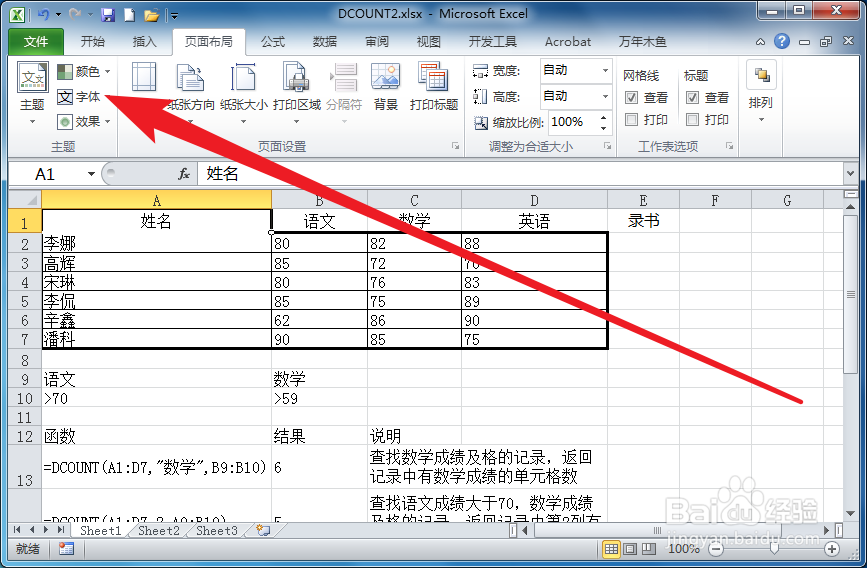867x568 pixels.
Task: Open Customize Quick Access Toolbar dropdown
Action: pyautogui.click(x=174, y=16)
